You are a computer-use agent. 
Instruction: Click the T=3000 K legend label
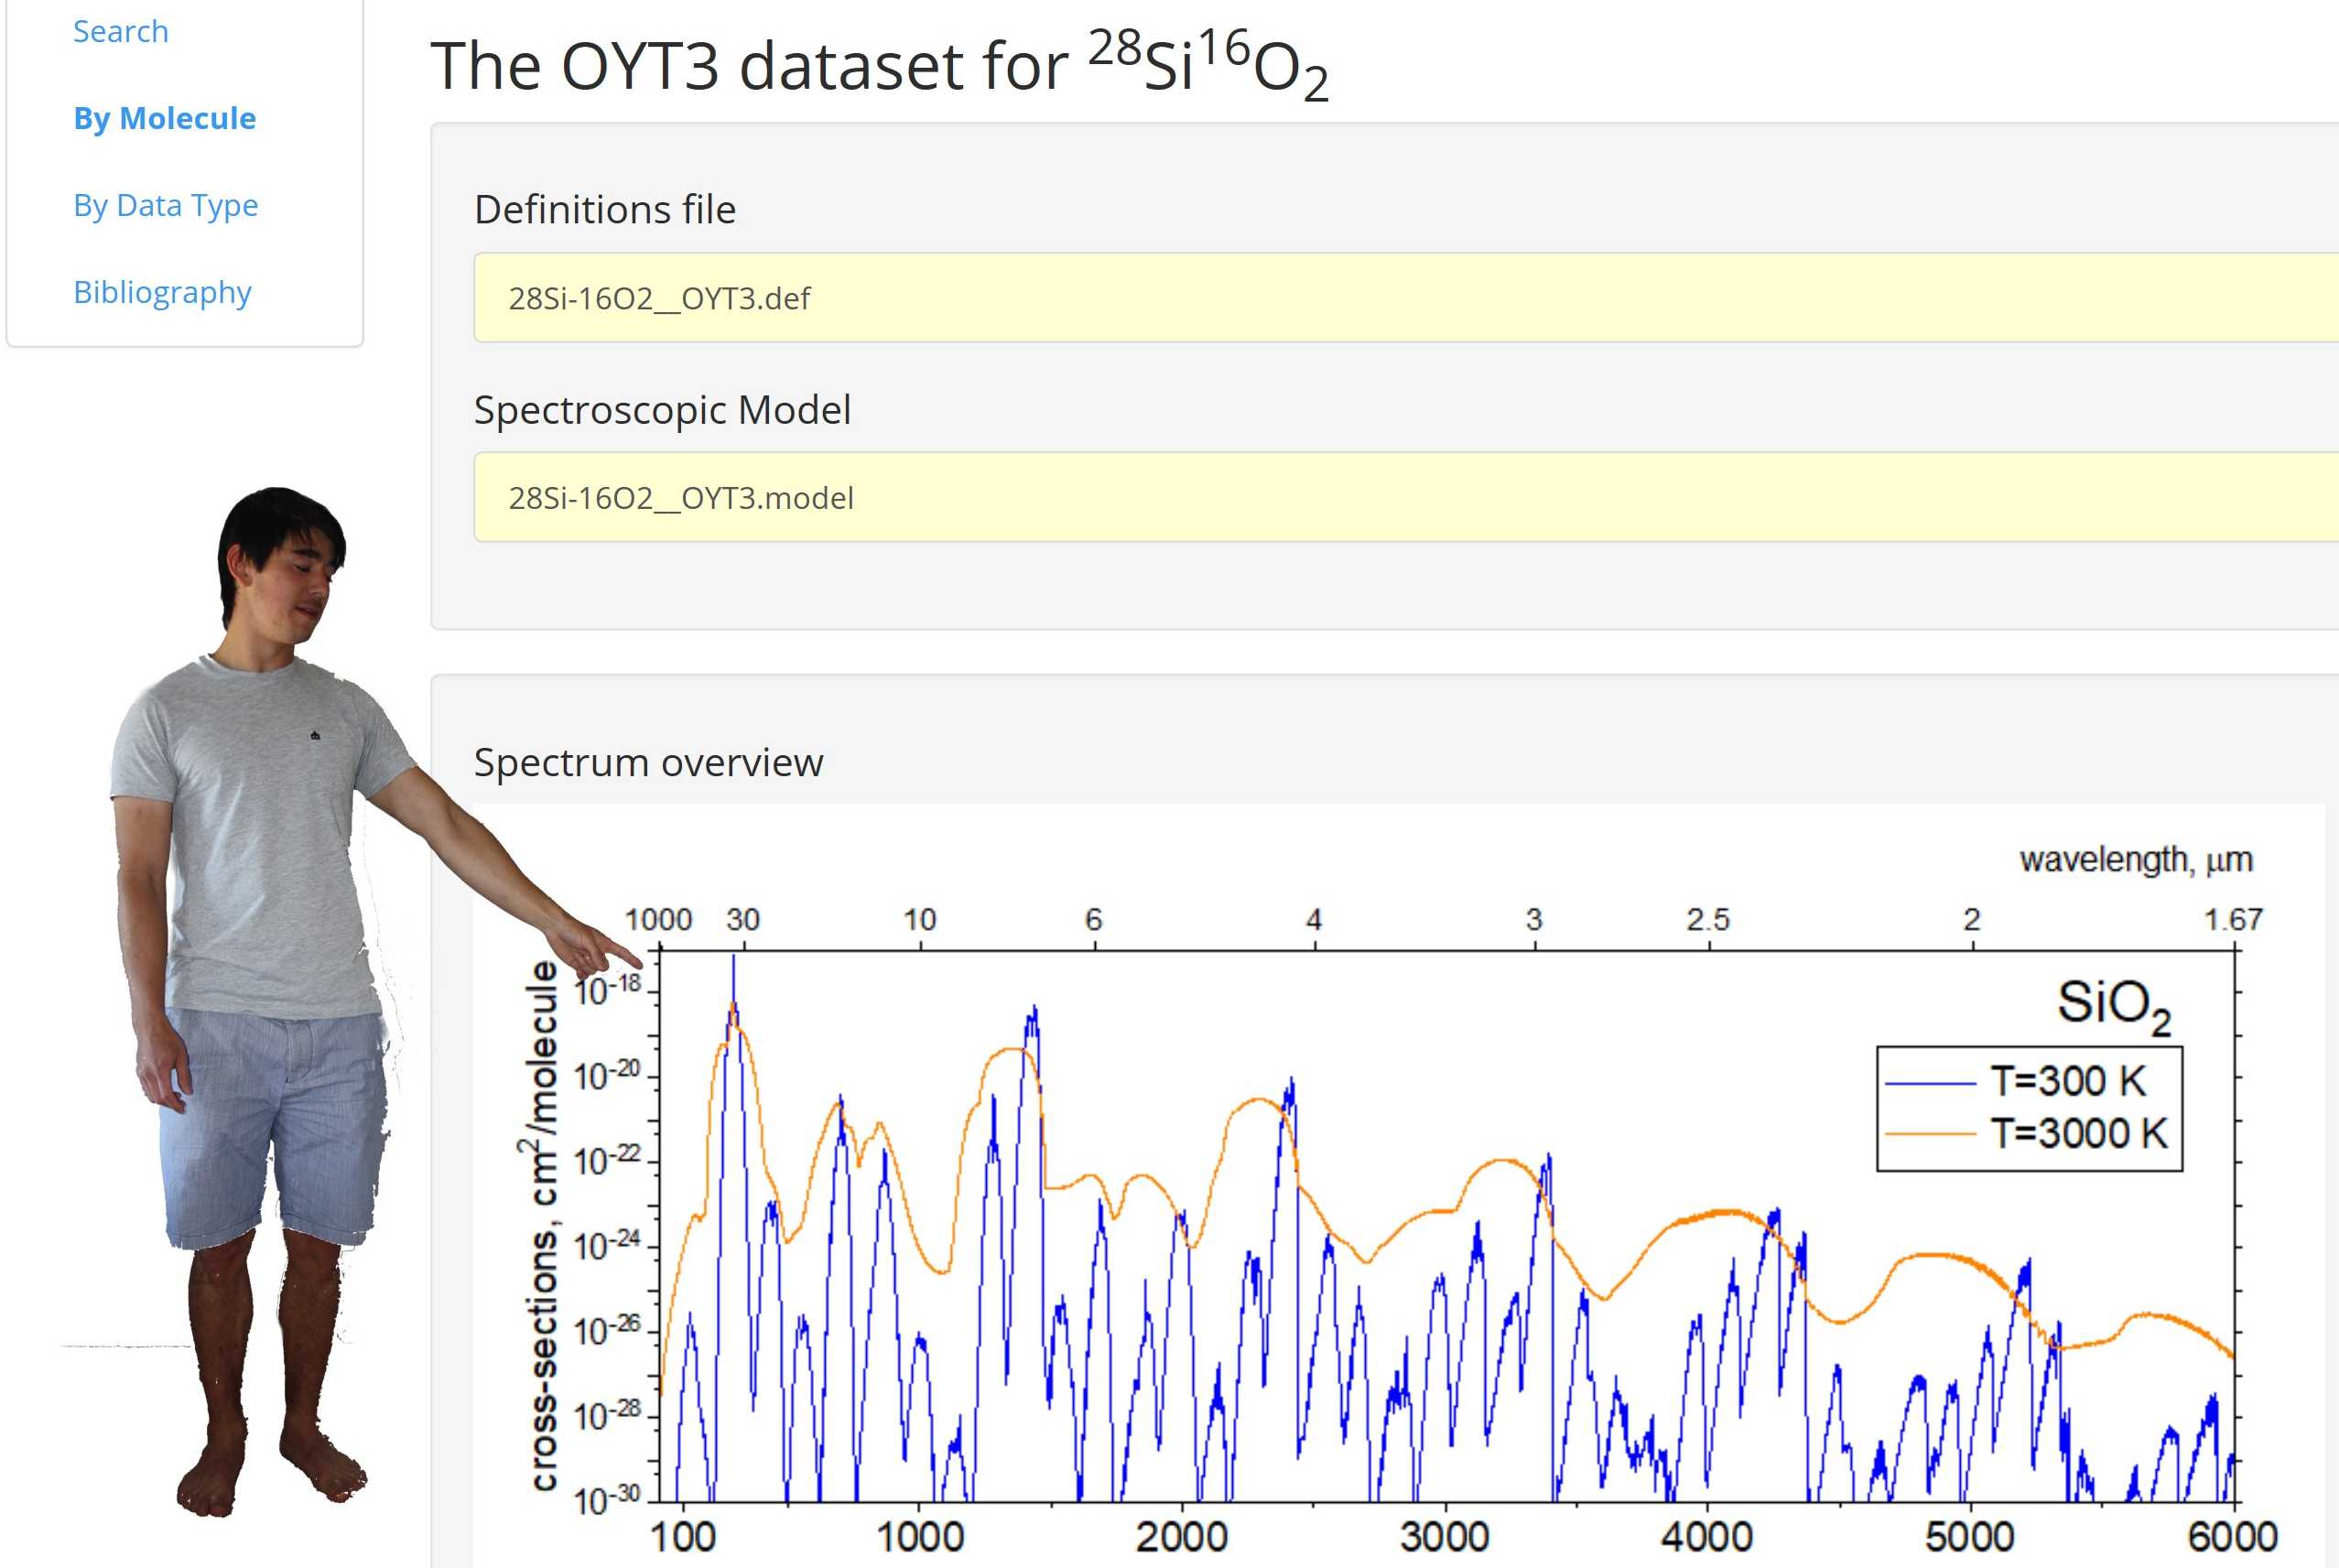pyautogui.click(x=2078, y=1134)
